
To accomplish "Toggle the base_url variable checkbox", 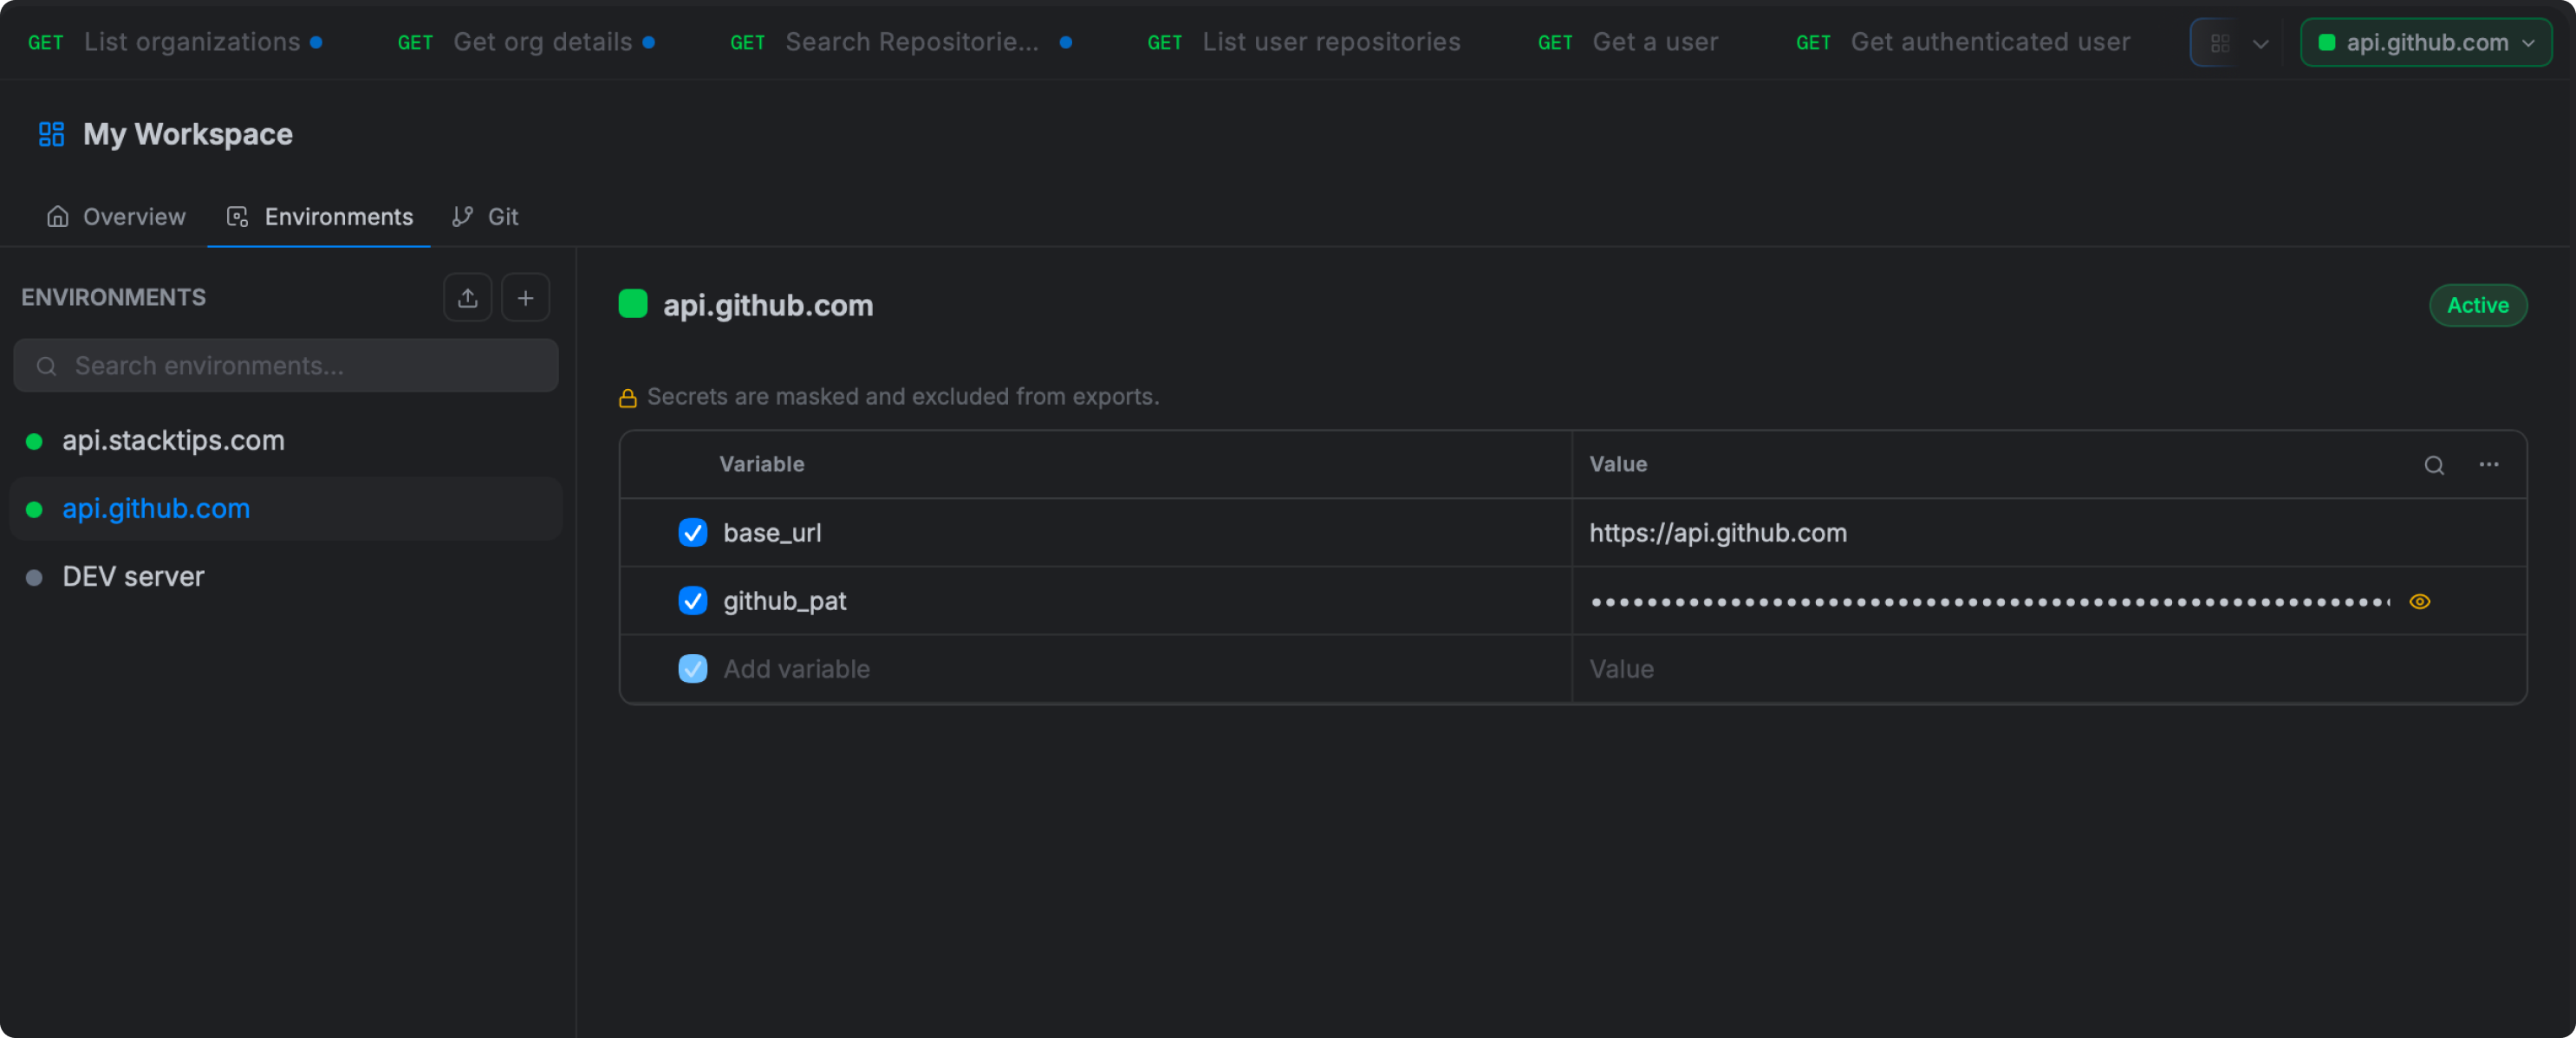I will click(x=692, y=532).
